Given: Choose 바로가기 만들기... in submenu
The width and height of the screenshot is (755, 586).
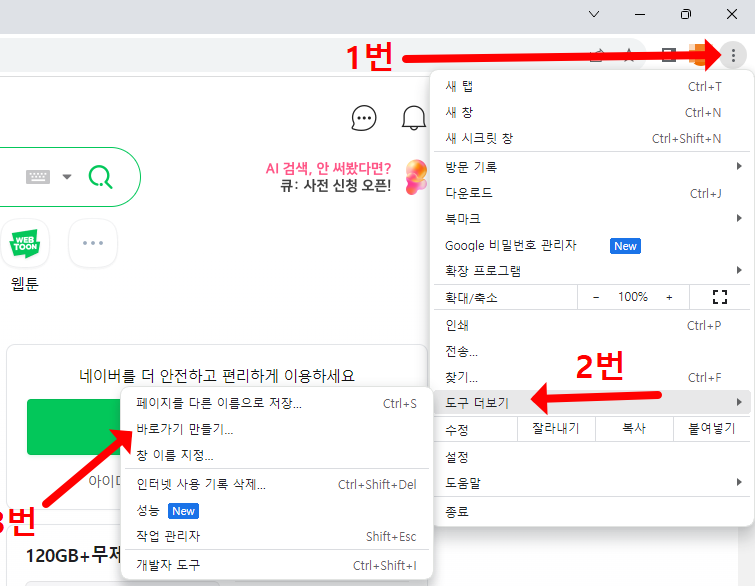Looking at the screenshot, I should coord(276,429).
